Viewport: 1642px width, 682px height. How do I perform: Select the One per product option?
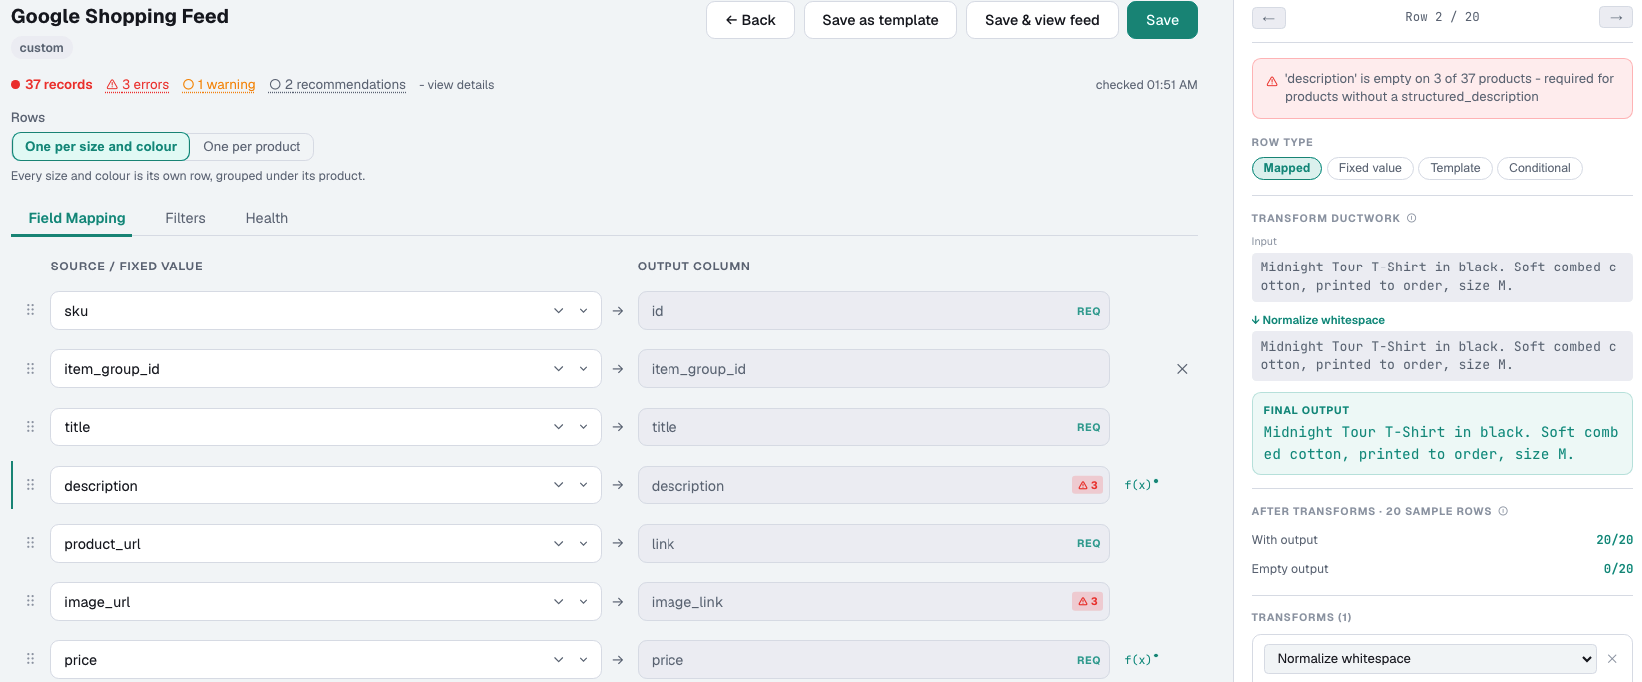point(251,146)
